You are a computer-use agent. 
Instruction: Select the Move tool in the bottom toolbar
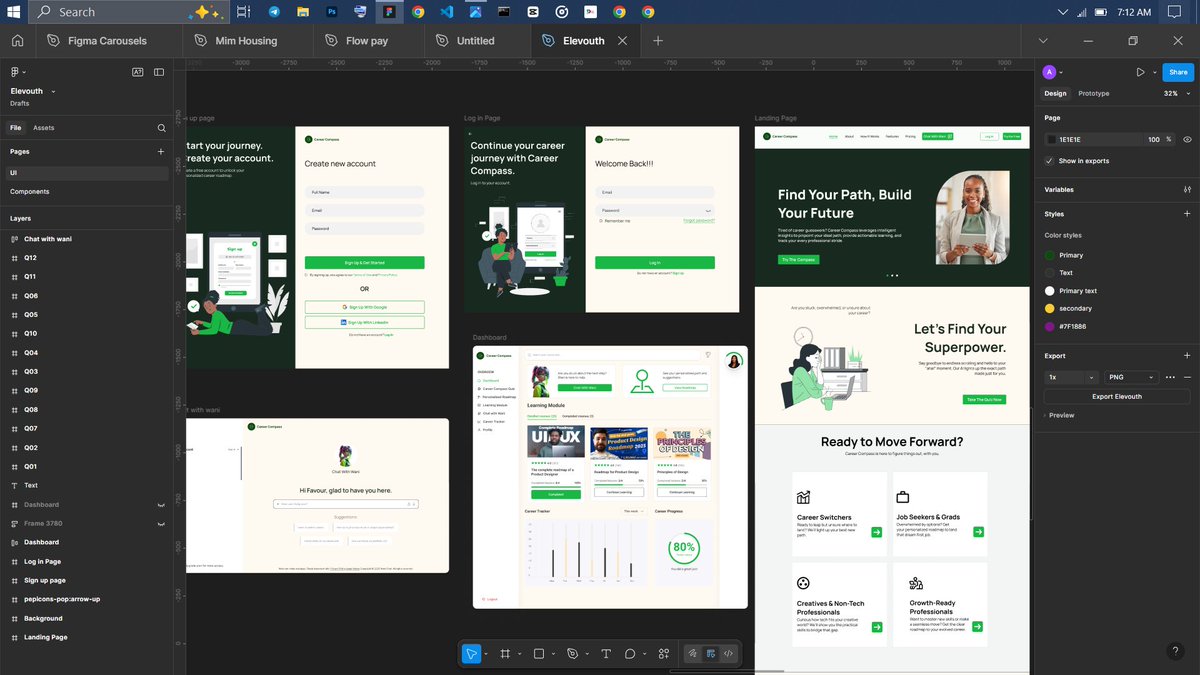pyautogui.click(x=471, y=653)
